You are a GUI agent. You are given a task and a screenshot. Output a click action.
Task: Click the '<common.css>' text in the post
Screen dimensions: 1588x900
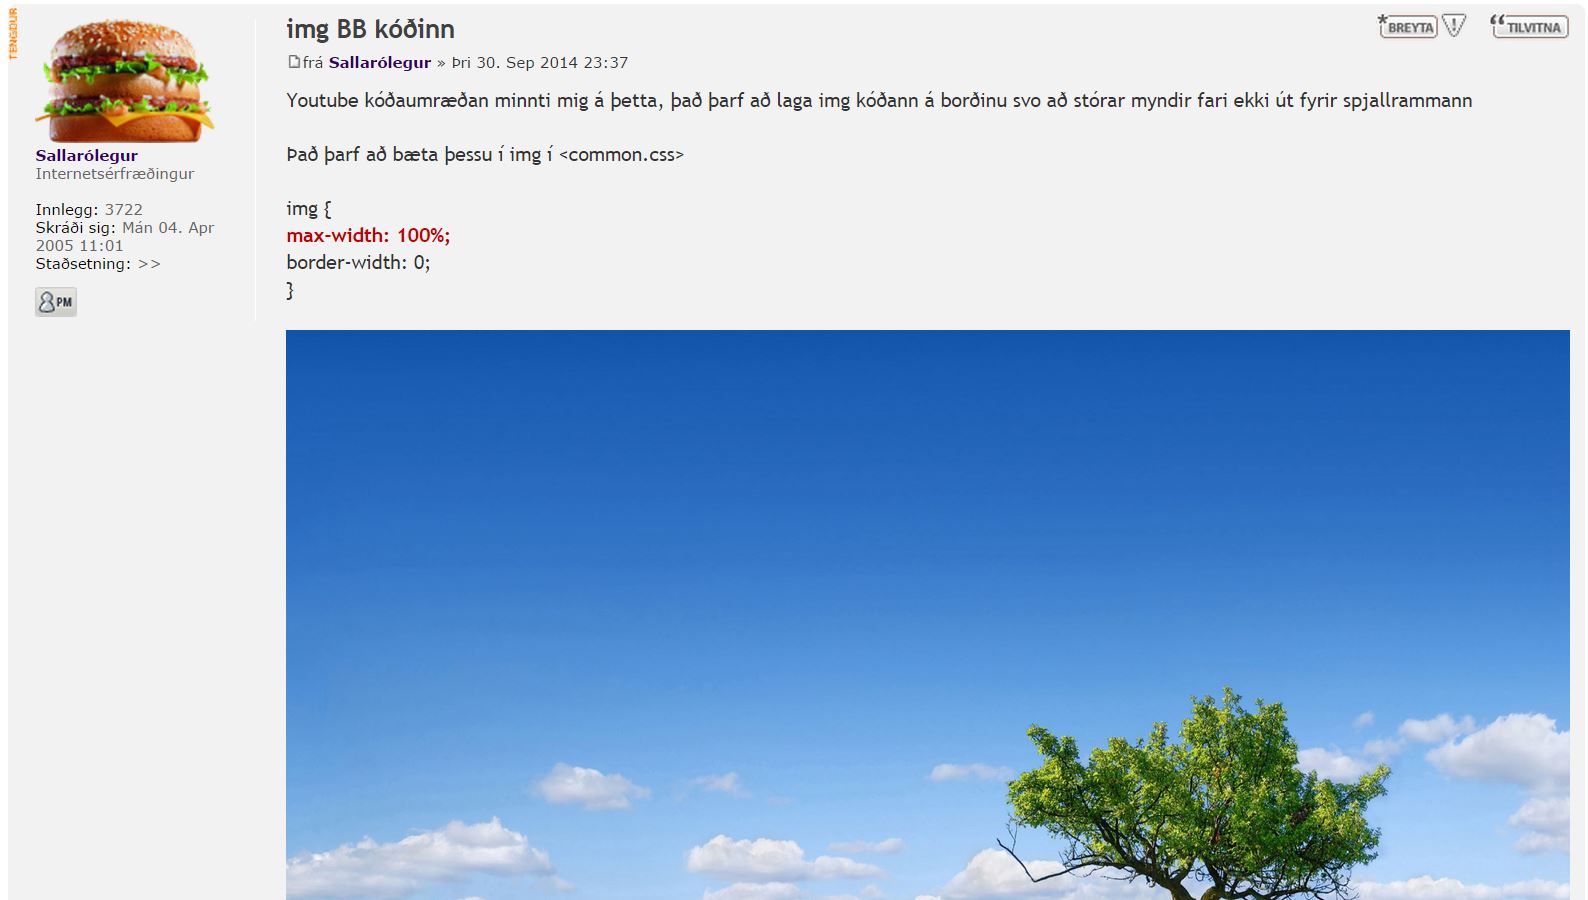pos(621,155)
